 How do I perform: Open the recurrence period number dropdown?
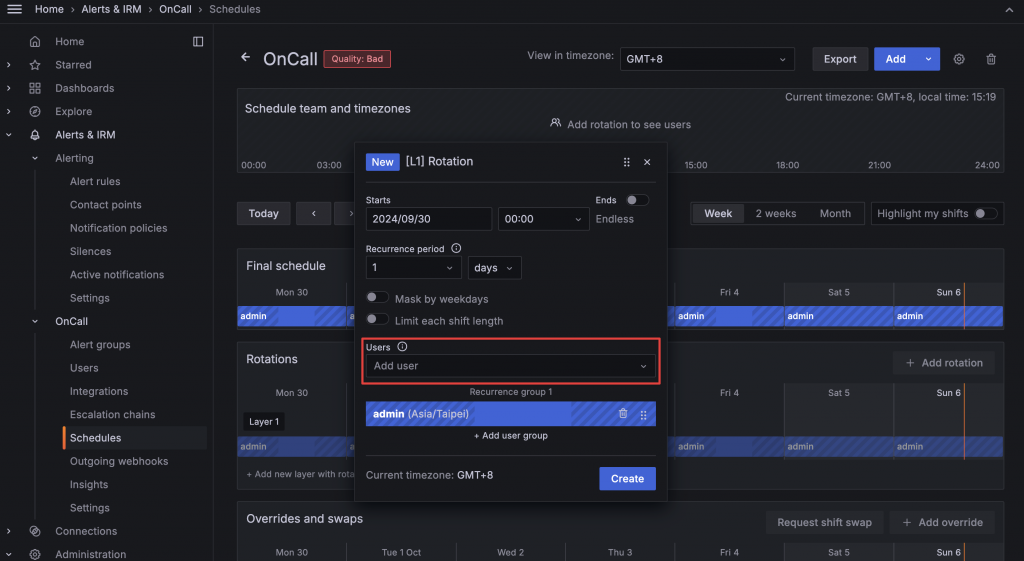click(413, 268)
